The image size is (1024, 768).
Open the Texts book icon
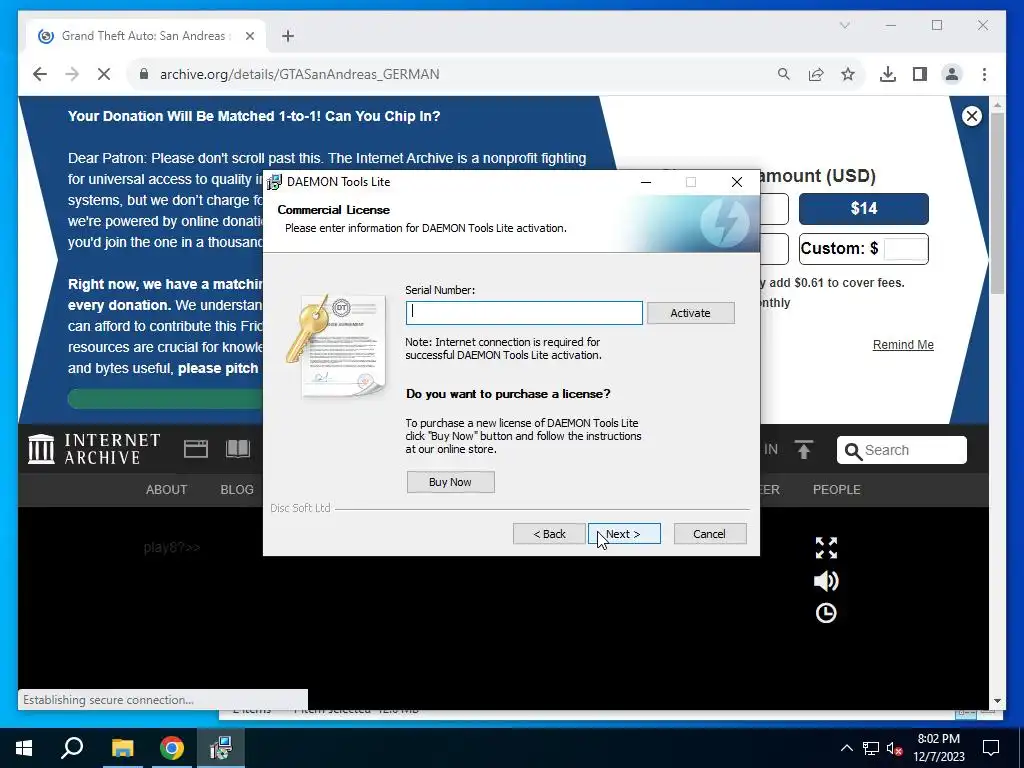(238, 449)
